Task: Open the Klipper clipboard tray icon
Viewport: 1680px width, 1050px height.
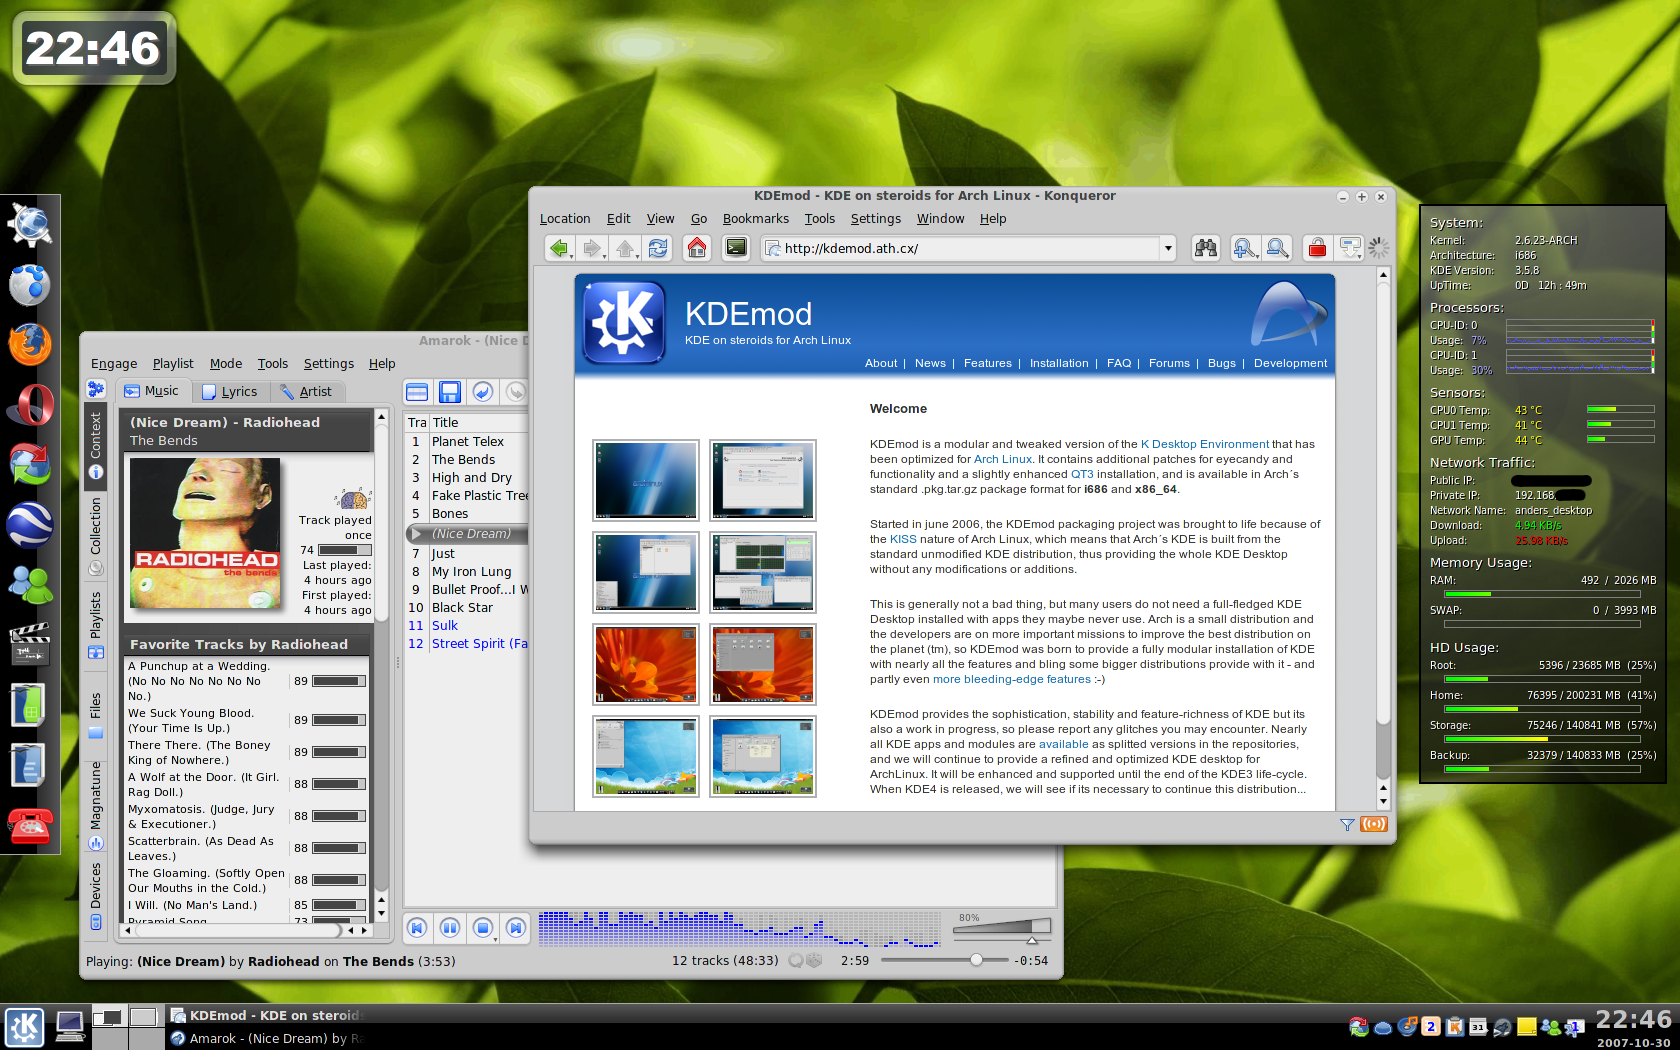Action: (1454, 1027)
